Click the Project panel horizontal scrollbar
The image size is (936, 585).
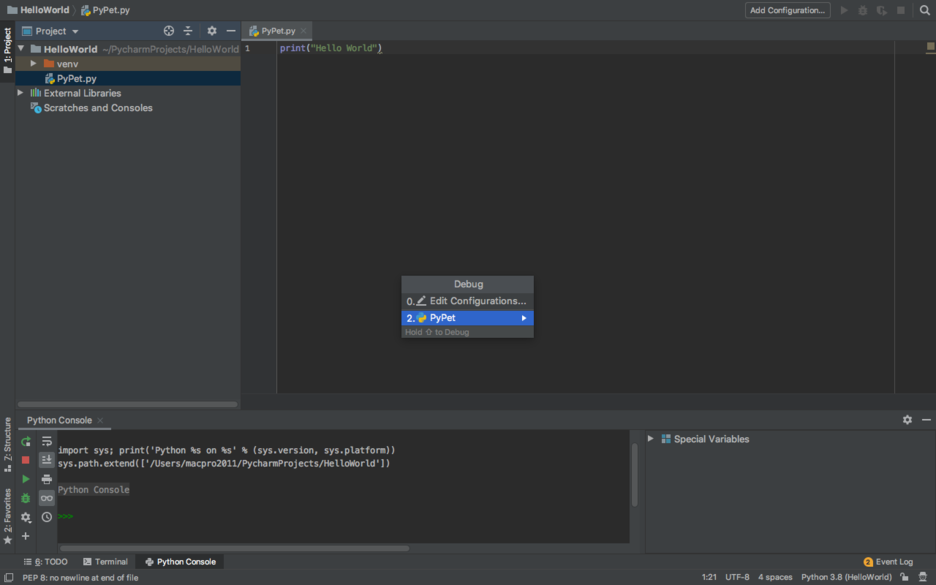(x=128, y=404)
